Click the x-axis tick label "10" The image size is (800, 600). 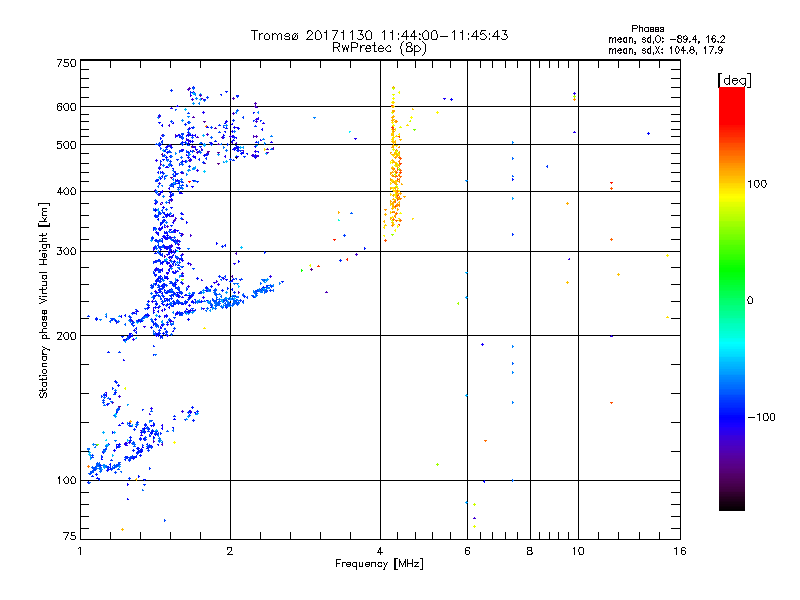tap(578, 551)
